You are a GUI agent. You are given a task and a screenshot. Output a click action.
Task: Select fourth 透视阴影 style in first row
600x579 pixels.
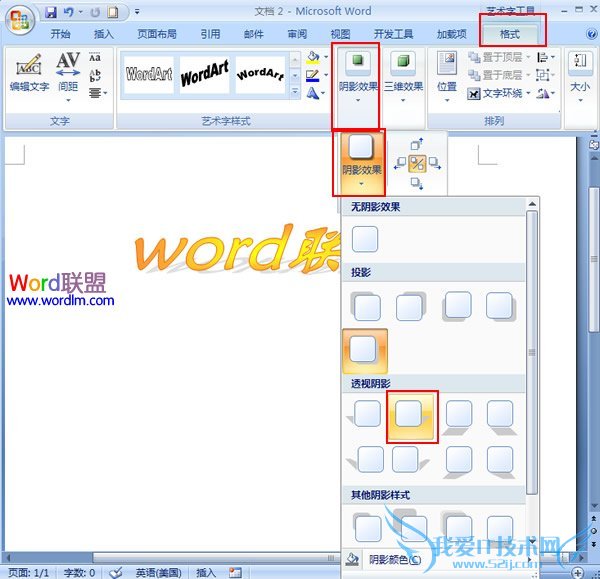click(x=501, y=416)
